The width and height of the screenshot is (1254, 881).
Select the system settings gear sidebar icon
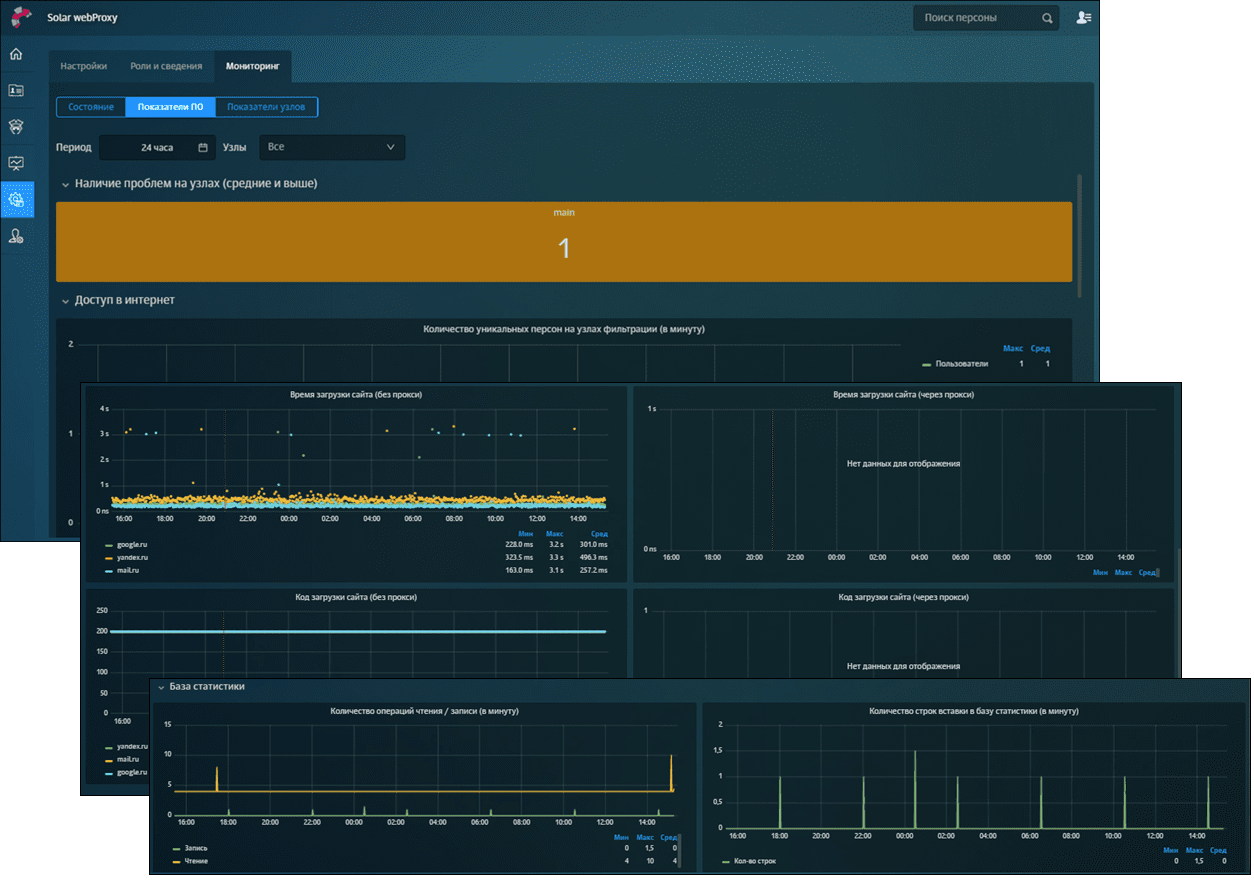(16, 200)
